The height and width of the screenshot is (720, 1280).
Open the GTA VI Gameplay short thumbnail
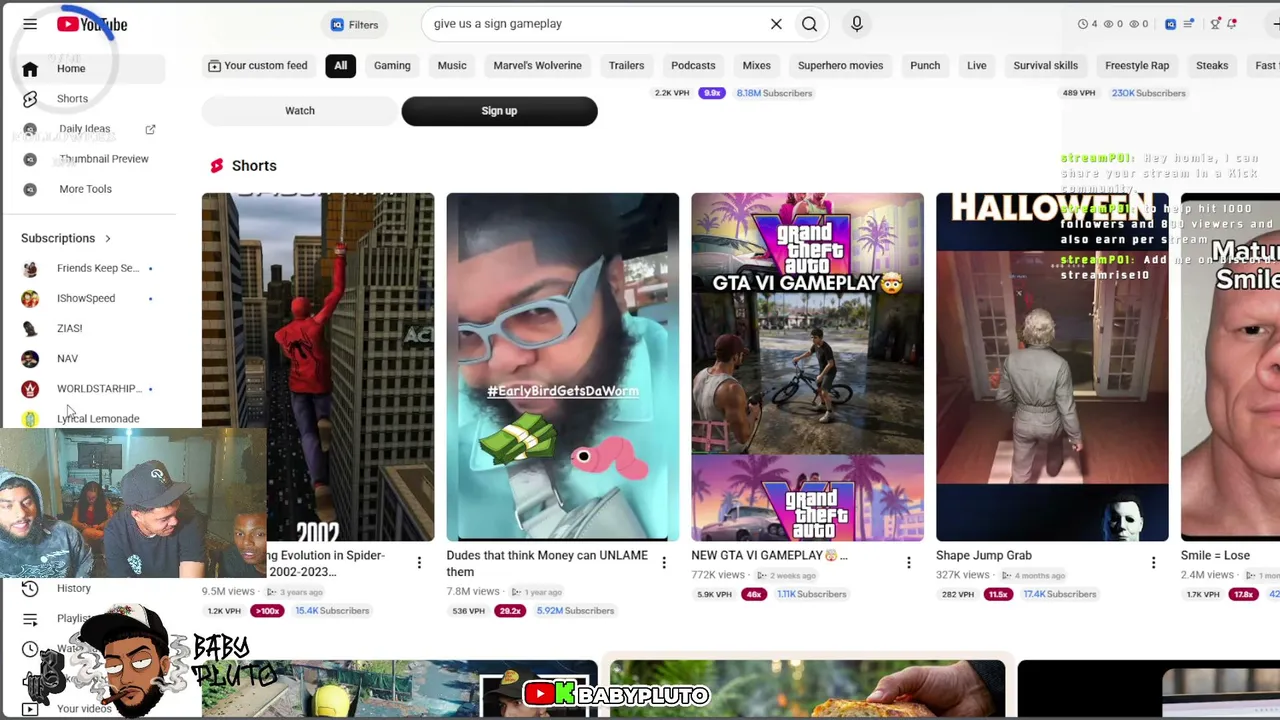808,367
